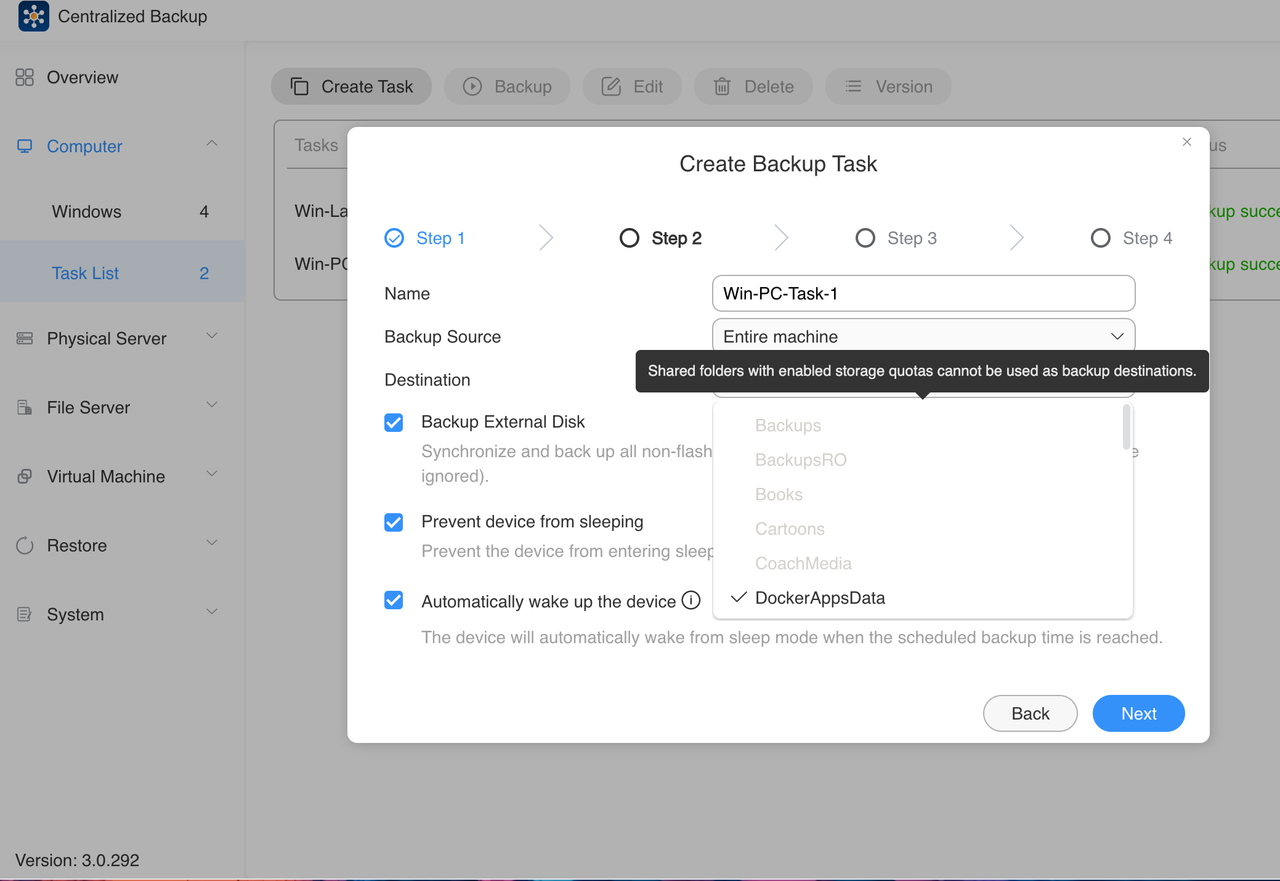The image size is (1280, 881).
Task: Click the Virtual Machine icon
Action: (25, 477)
